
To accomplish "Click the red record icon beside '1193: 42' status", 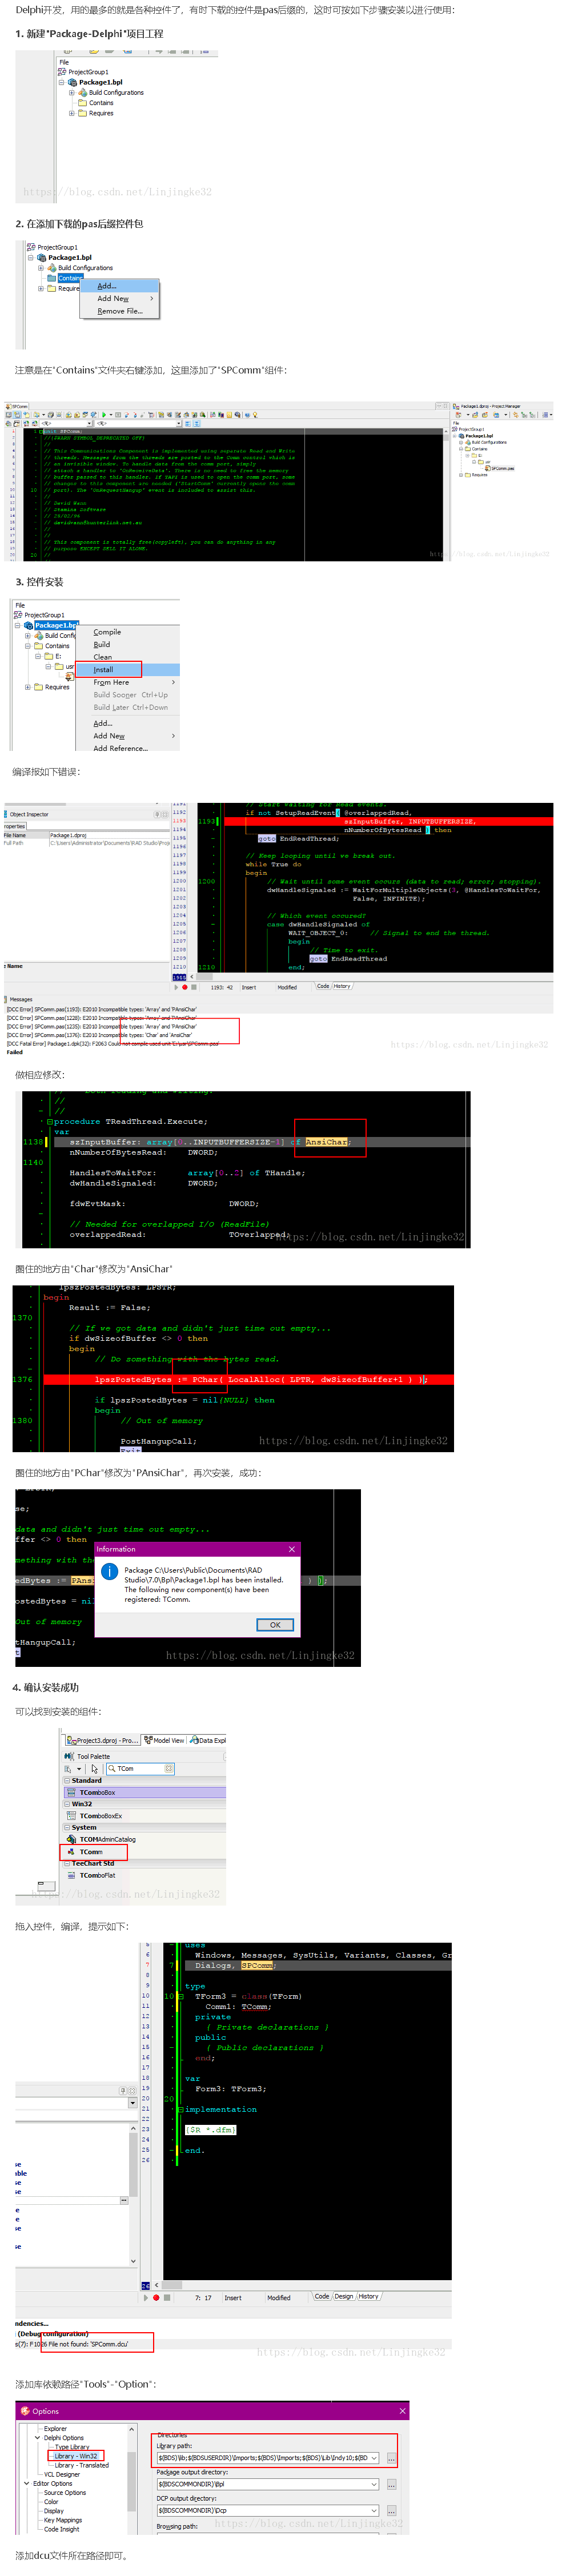I will tap(185, 987).
